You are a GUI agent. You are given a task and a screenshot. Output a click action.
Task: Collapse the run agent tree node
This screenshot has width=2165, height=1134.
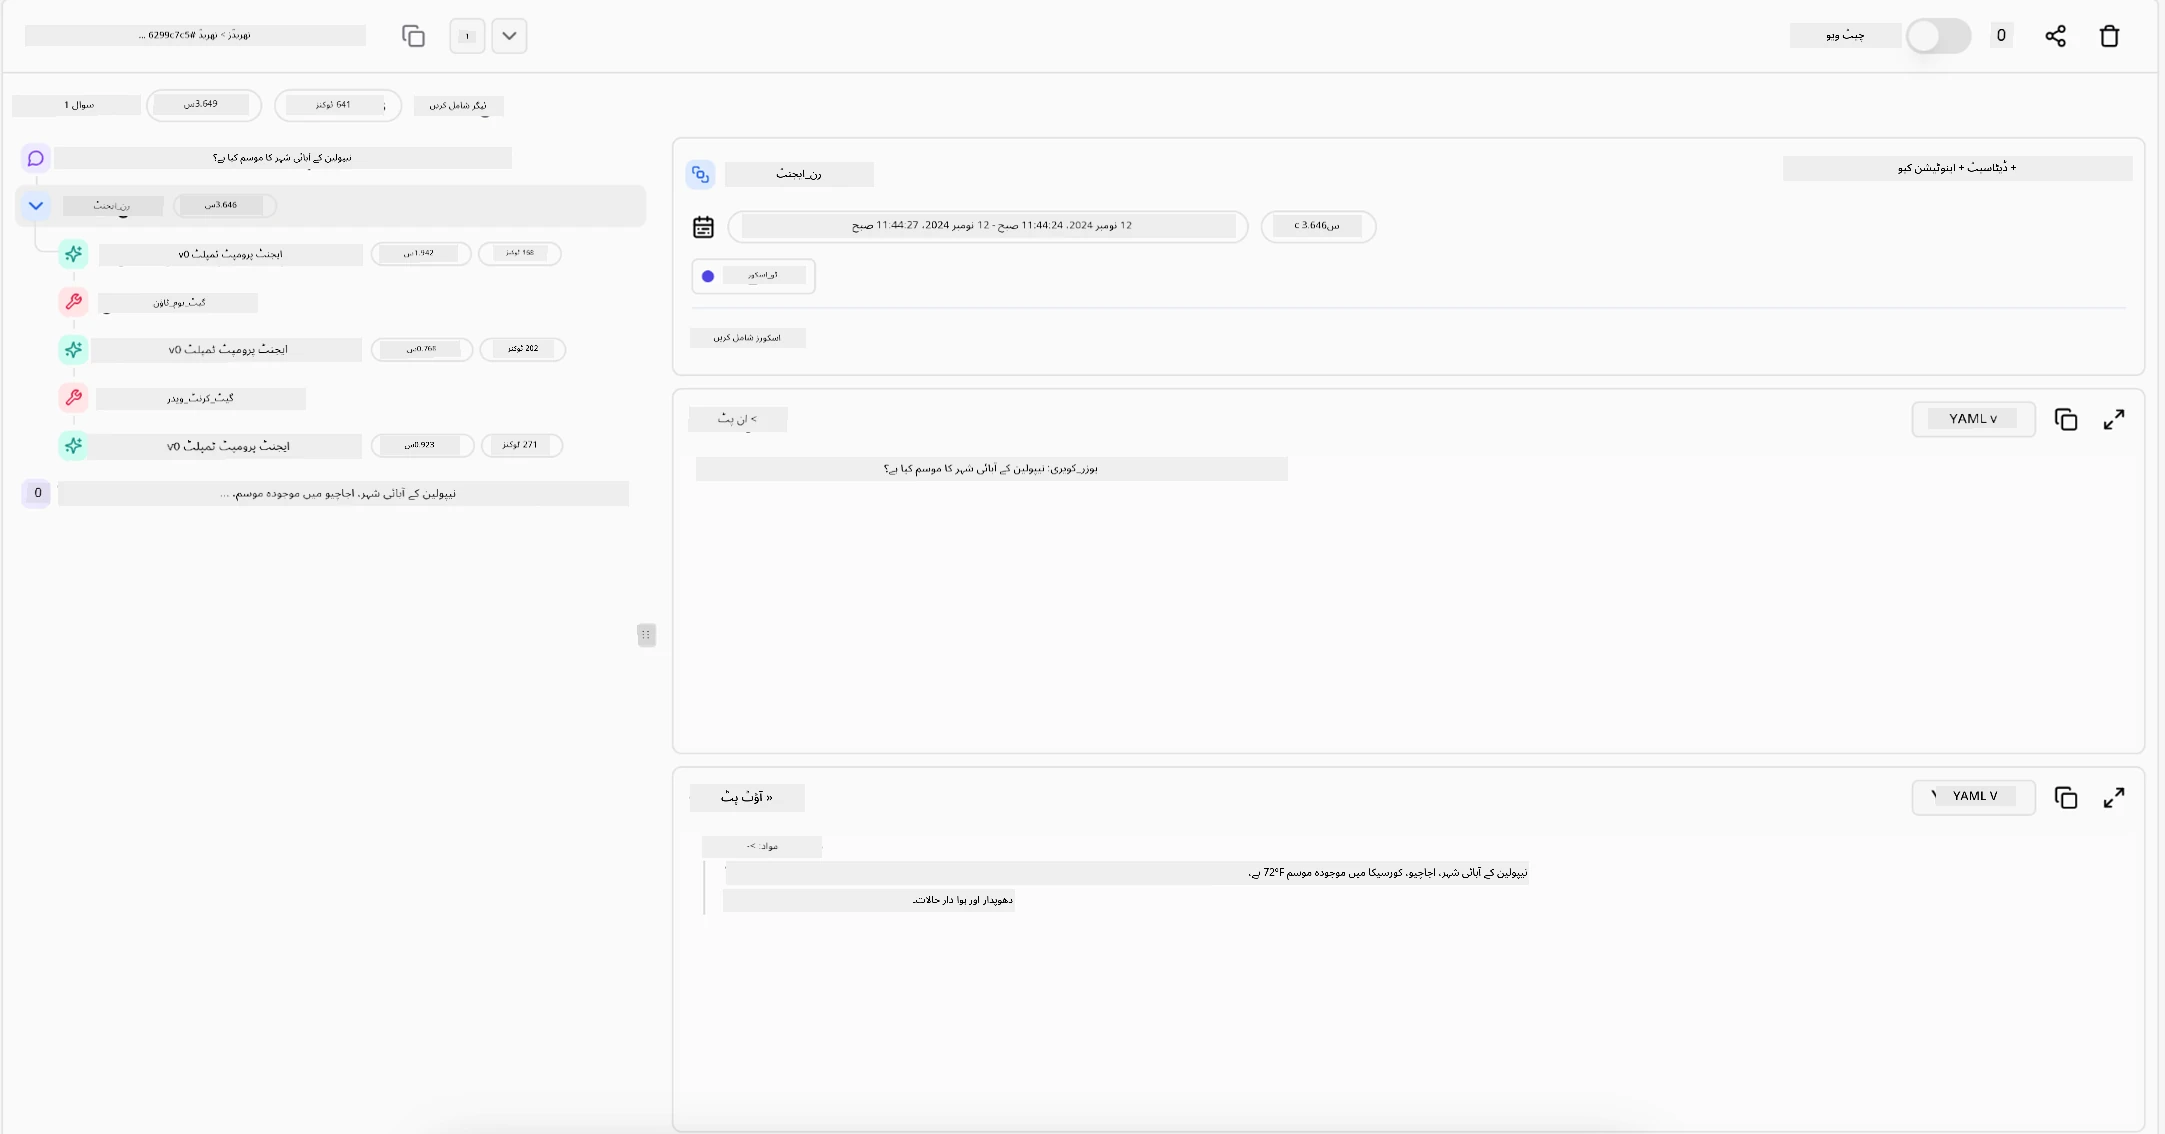36,206
